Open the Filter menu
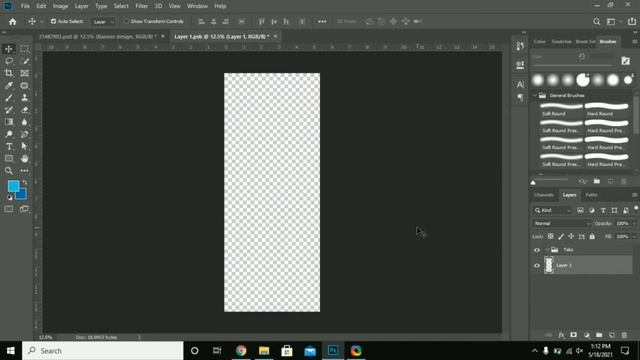 click(142, 6)
